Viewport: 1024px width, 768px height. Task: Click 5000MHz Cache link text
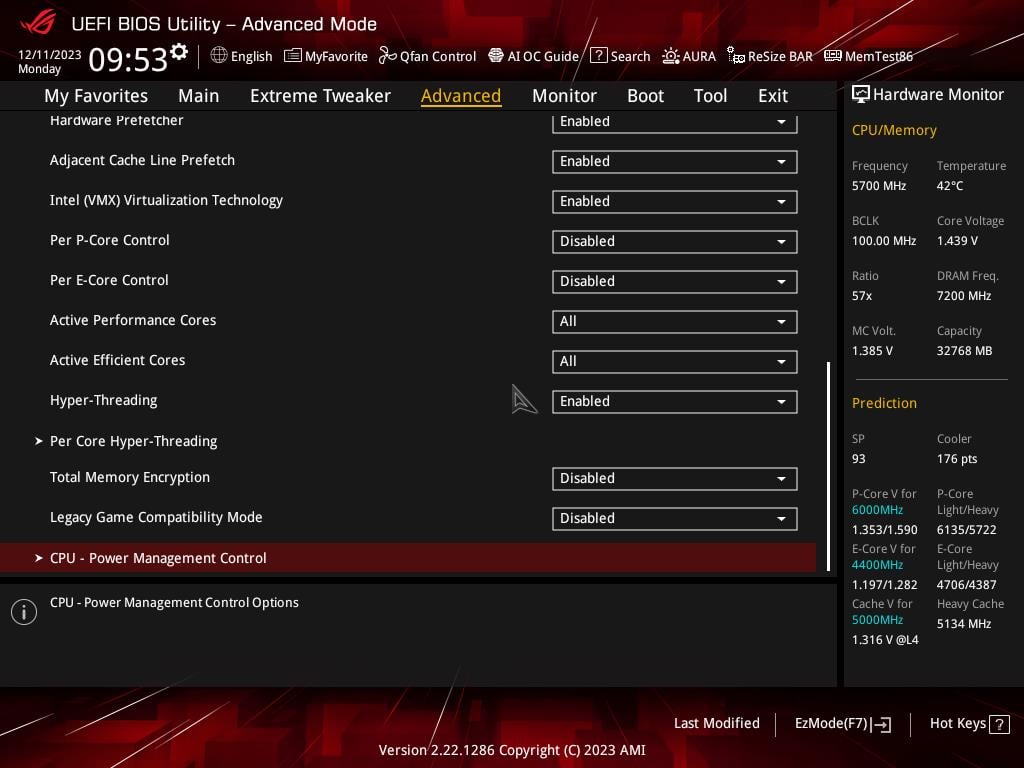(877, 620)
